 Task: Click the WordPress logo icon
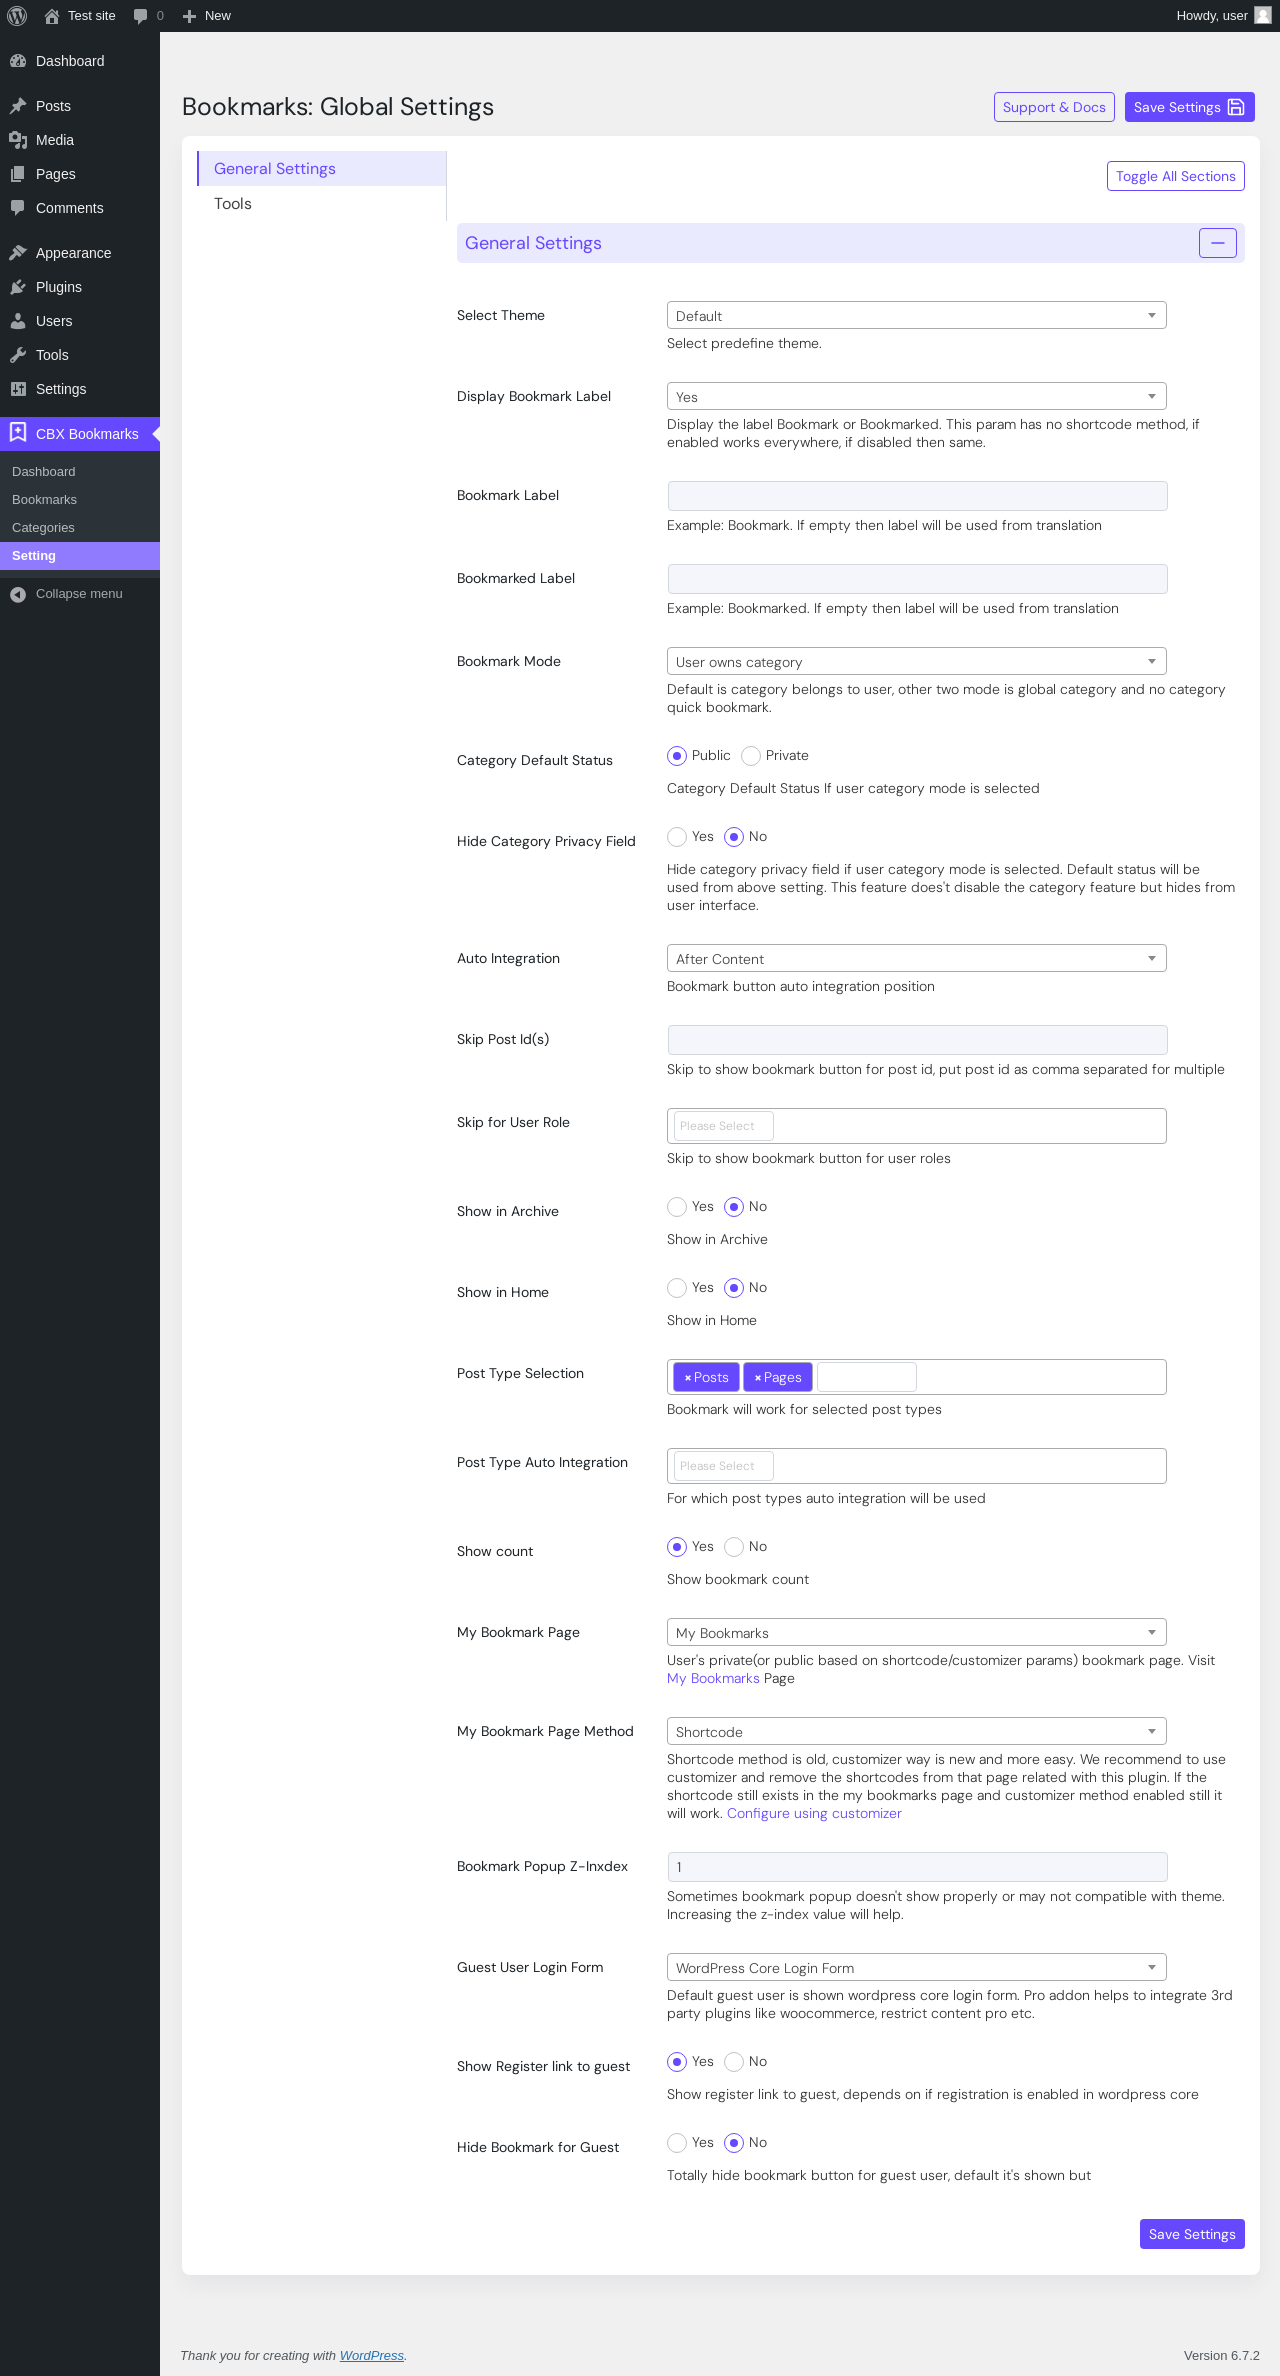(x=17, y=16)
